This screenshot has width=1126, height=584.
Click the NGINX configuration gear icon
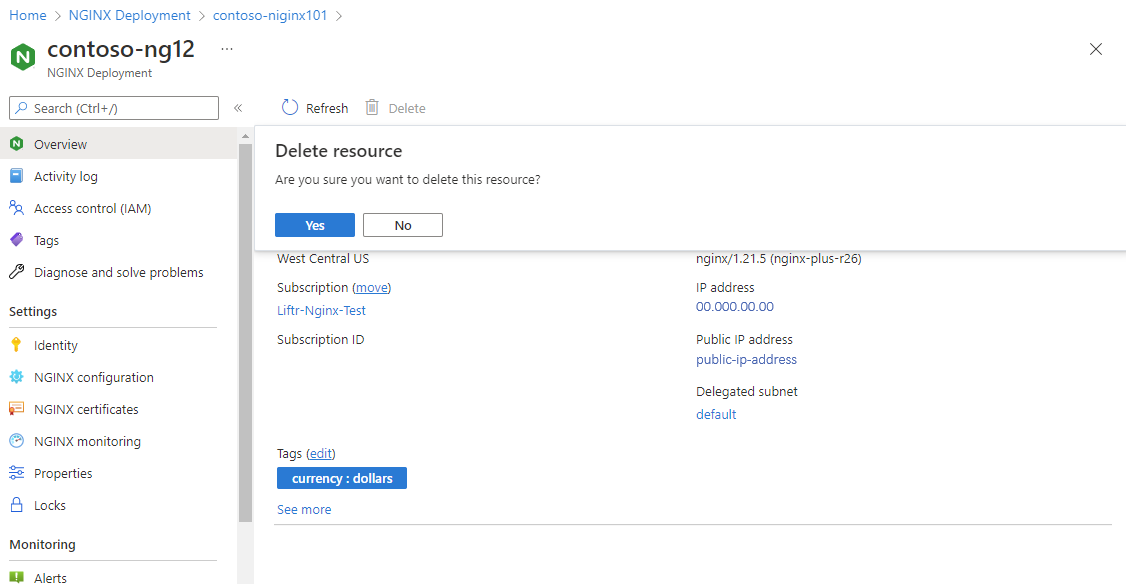tap(17, 377)
